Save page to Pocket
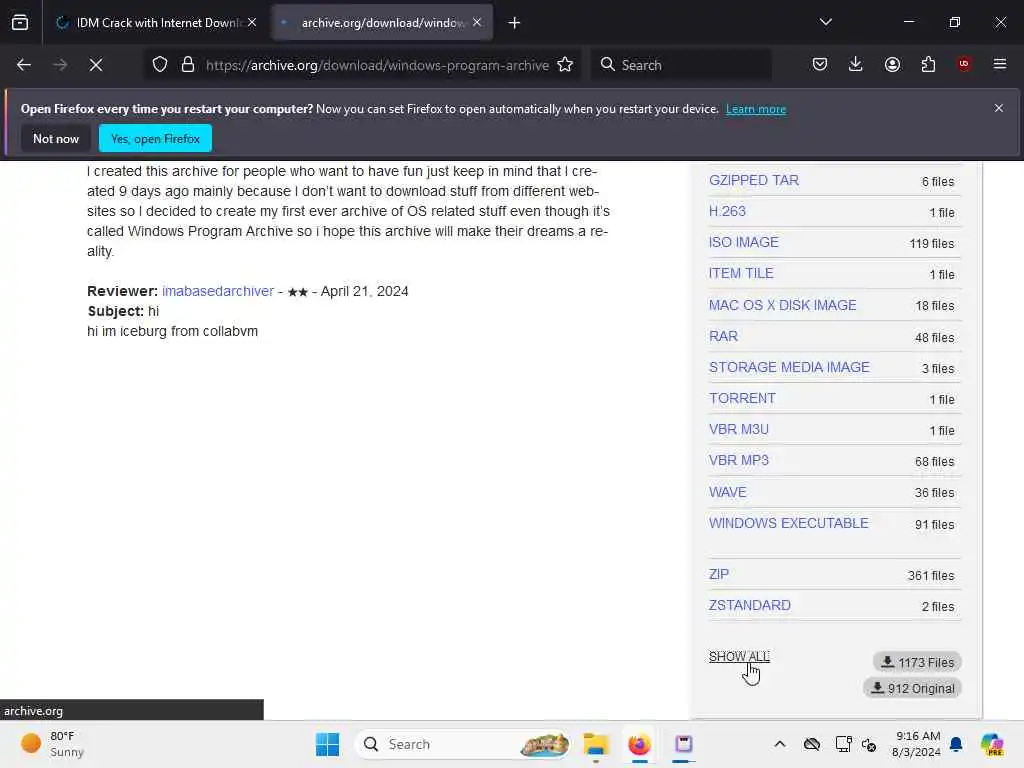 click(820, 64)
